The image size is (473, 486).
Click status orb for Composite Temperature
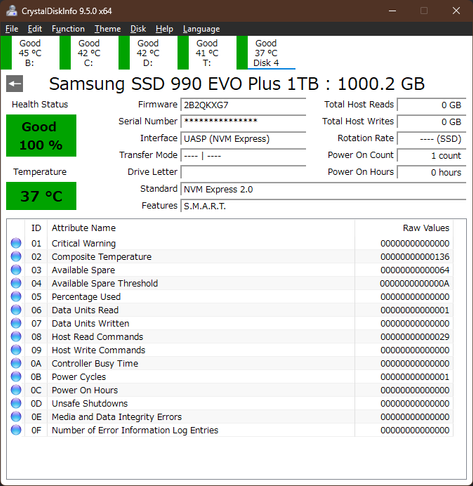click(16, 257)
